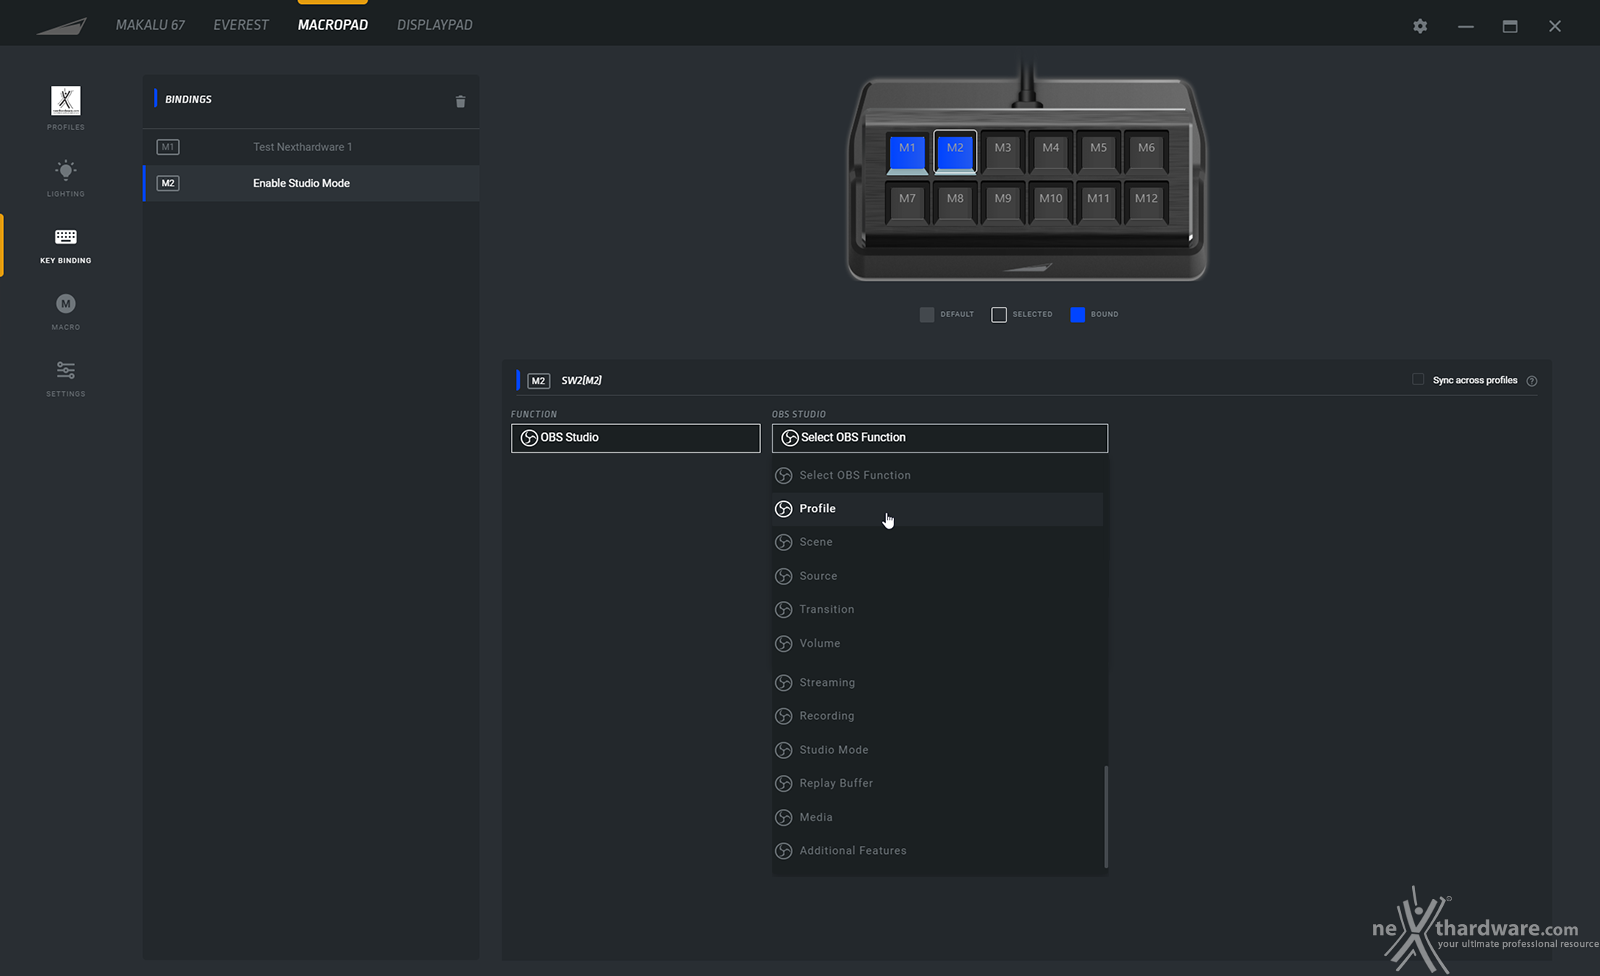Viewport: 1600px width, 976px height.
Task: Choose Replay Buffer from OBS function list
Action: coord(938,783)
